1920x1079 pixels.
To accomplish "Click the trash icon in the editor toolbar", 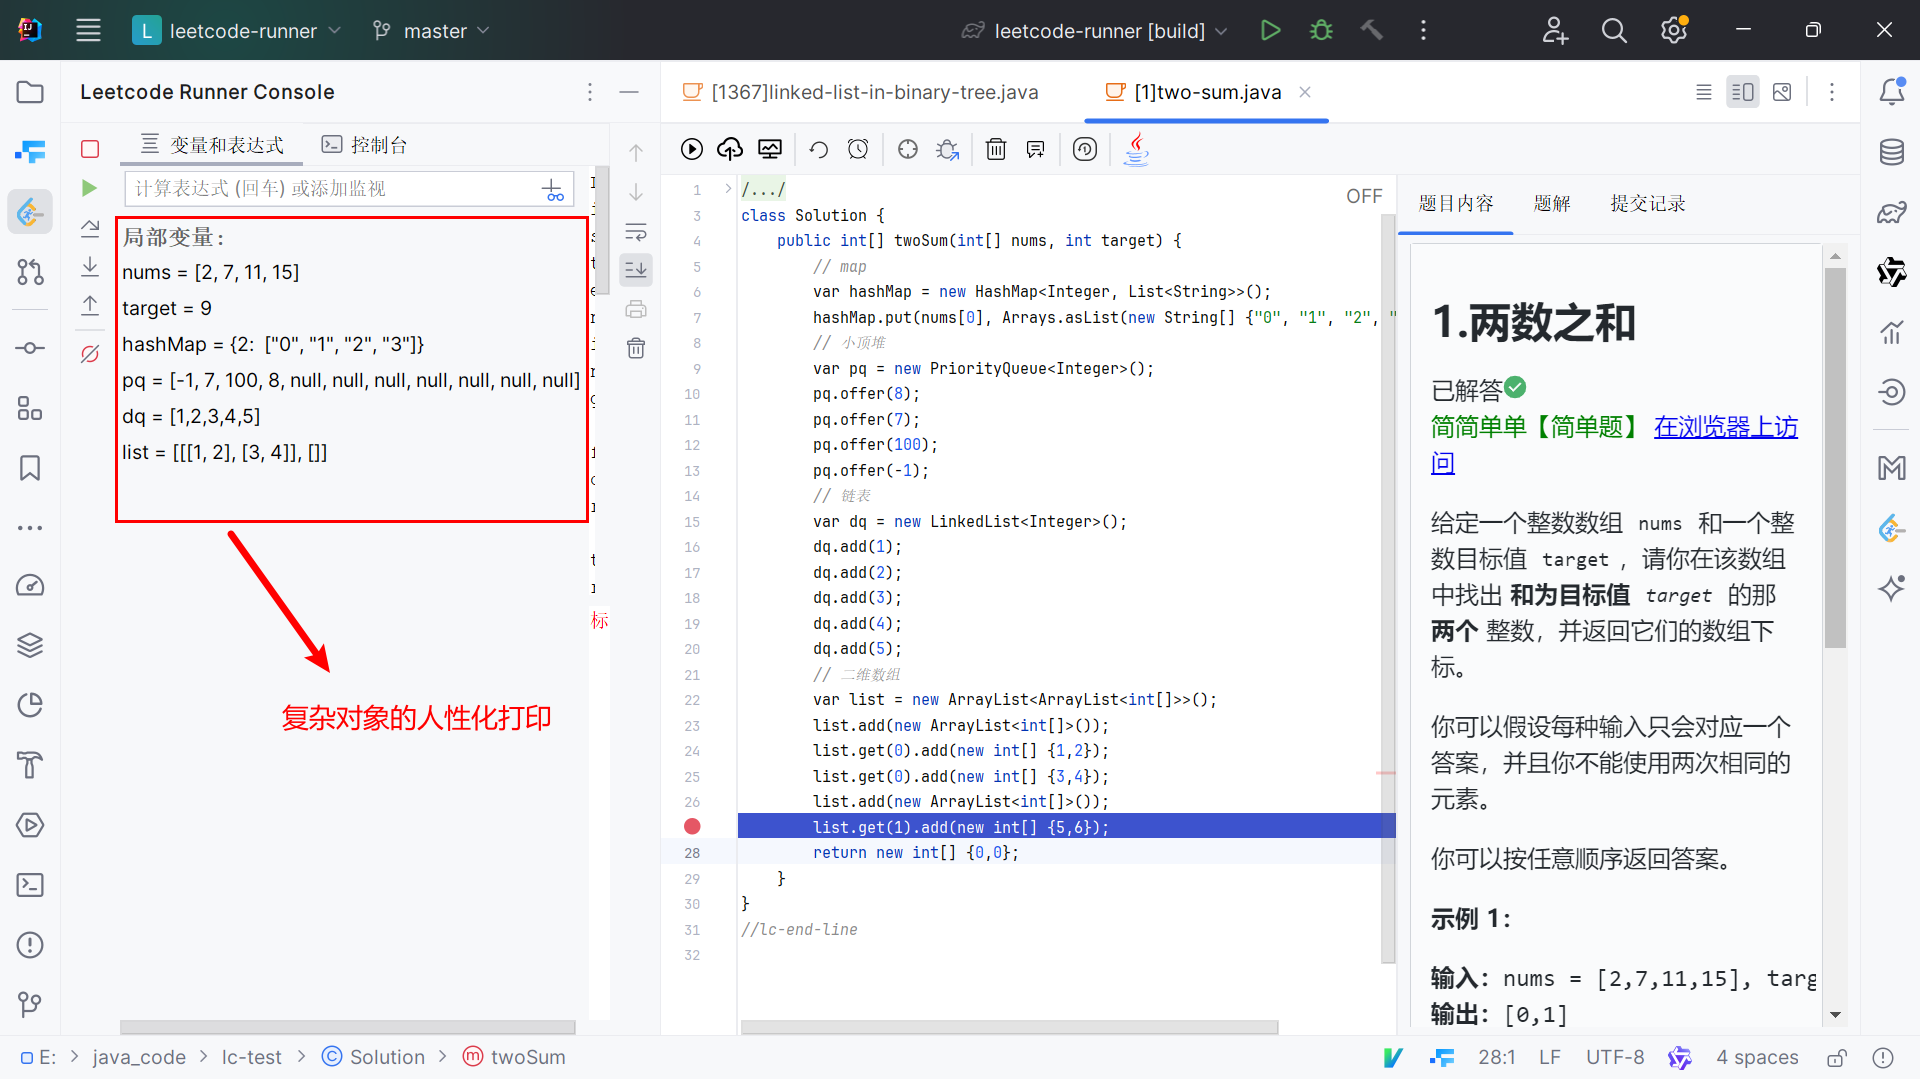I will 996,150.
